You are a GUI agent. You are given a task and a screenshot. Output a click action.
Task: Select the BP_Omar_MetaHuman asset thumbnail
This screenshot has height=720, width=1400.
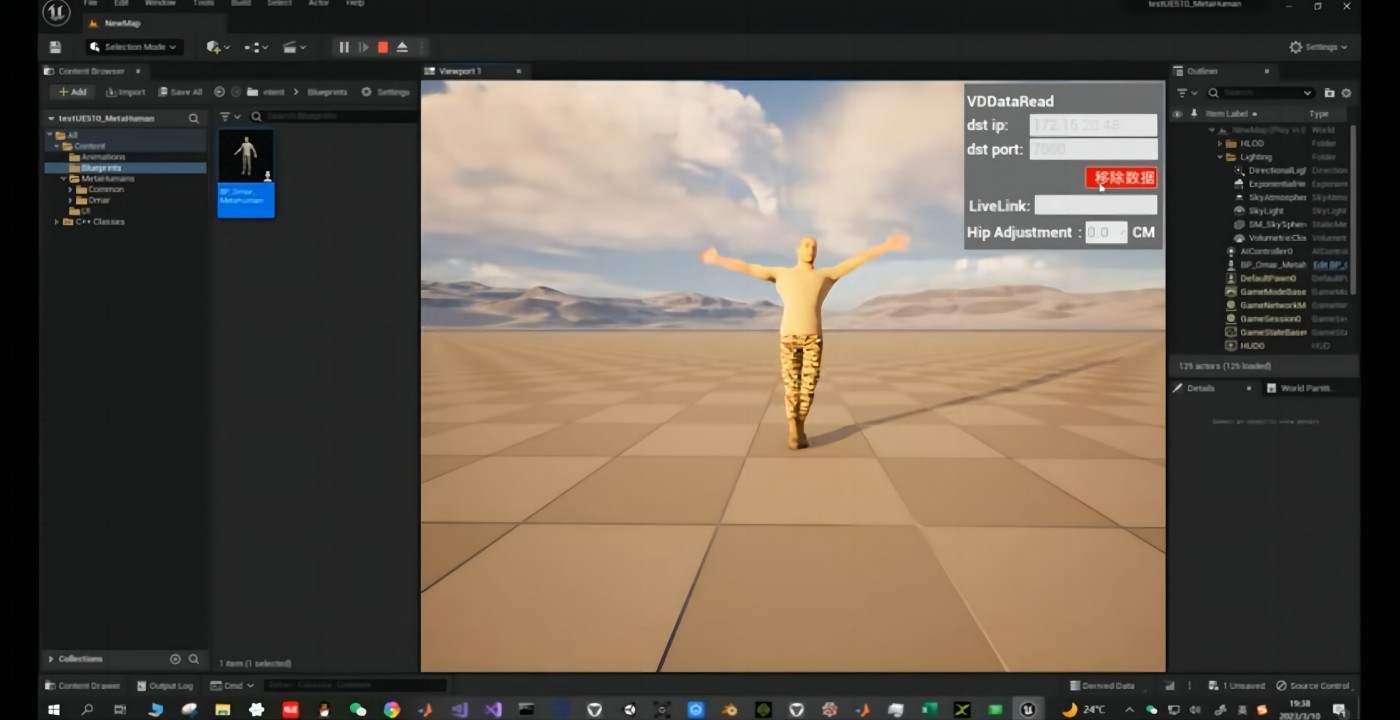(246, 173)
